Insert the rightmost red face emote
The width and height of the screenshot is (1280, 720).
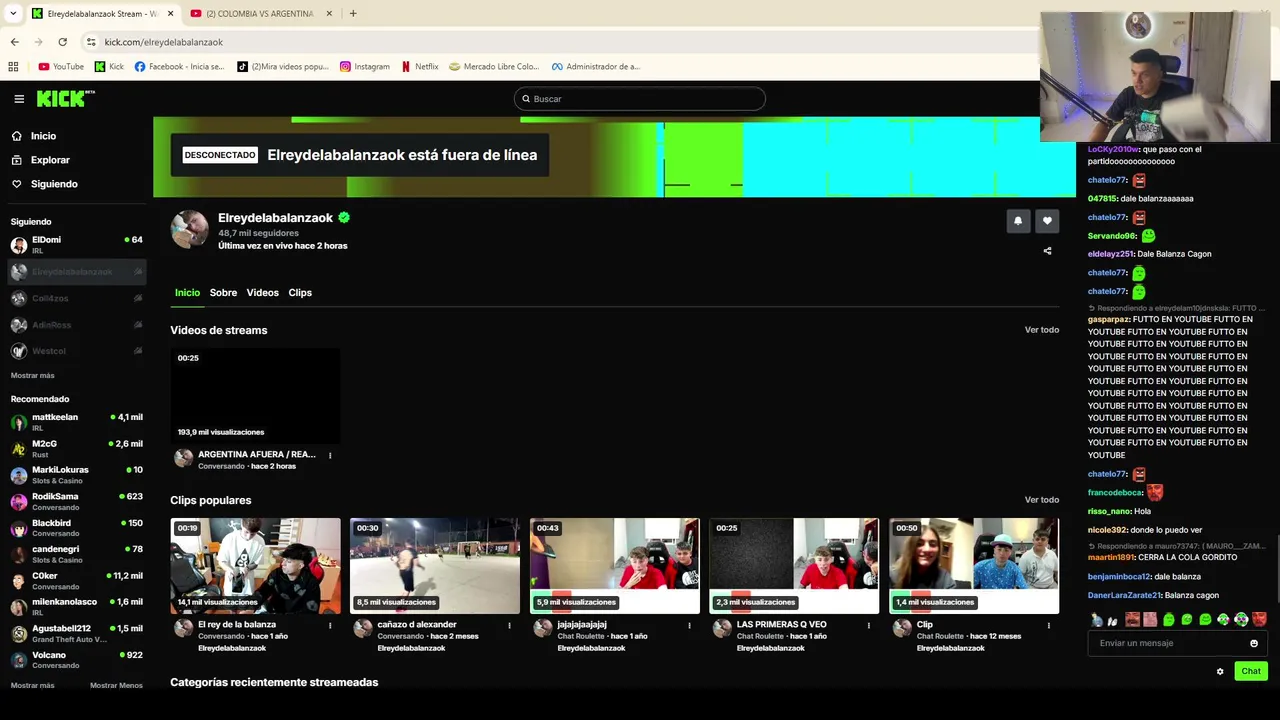tap(1259, 620)
